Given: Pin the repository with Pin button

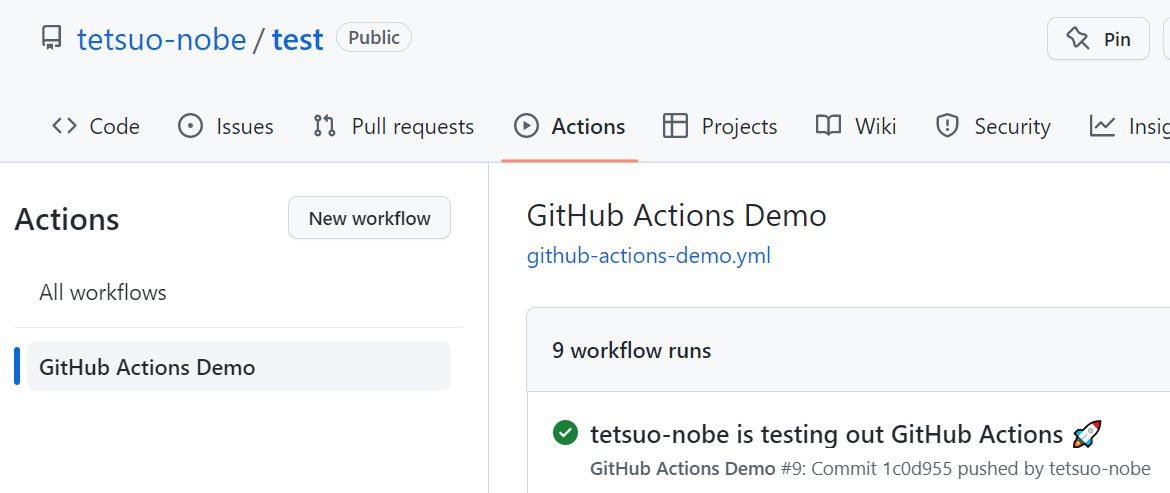Looking at the screenshot, I should tap(1098, 39).
